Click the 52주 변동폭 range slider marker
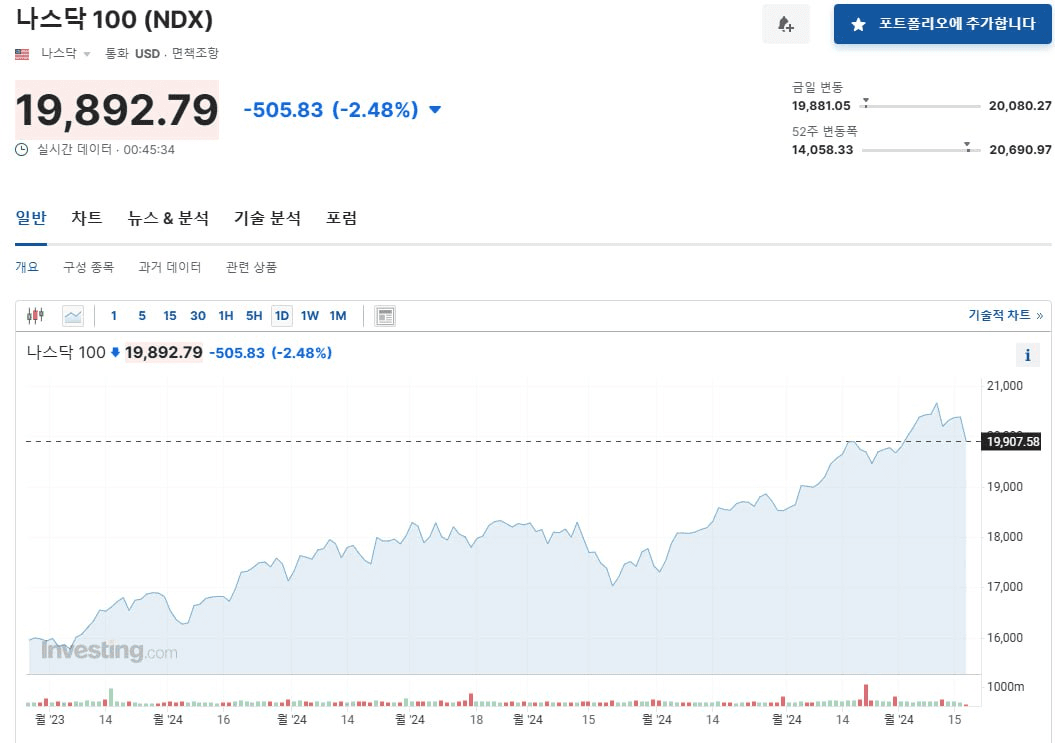The width and height of the screenshot is (1055, 743). [x=967, y=146]
